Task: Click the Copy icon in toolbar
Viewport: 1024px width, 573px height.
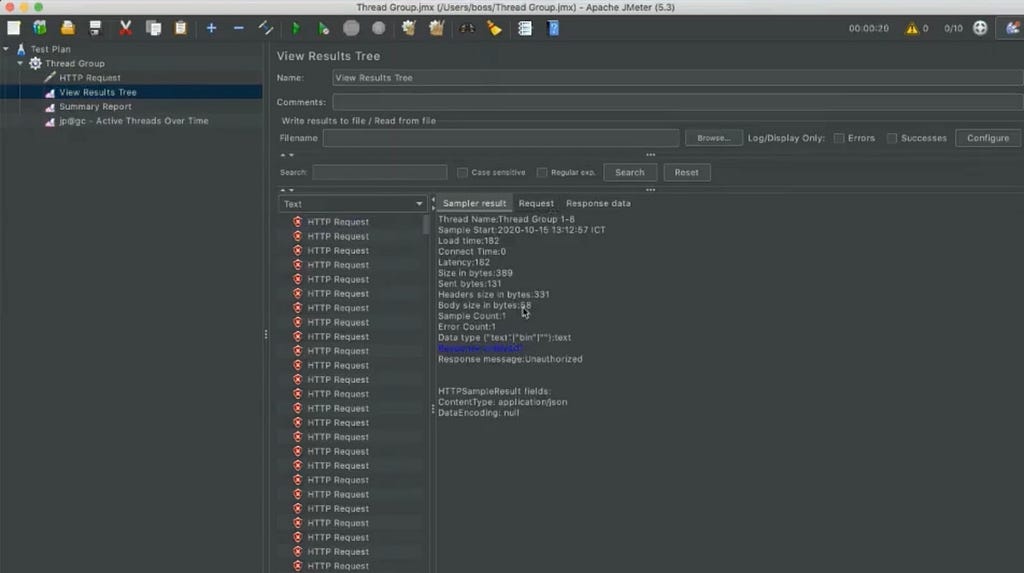Action: [x=153, y=28]
